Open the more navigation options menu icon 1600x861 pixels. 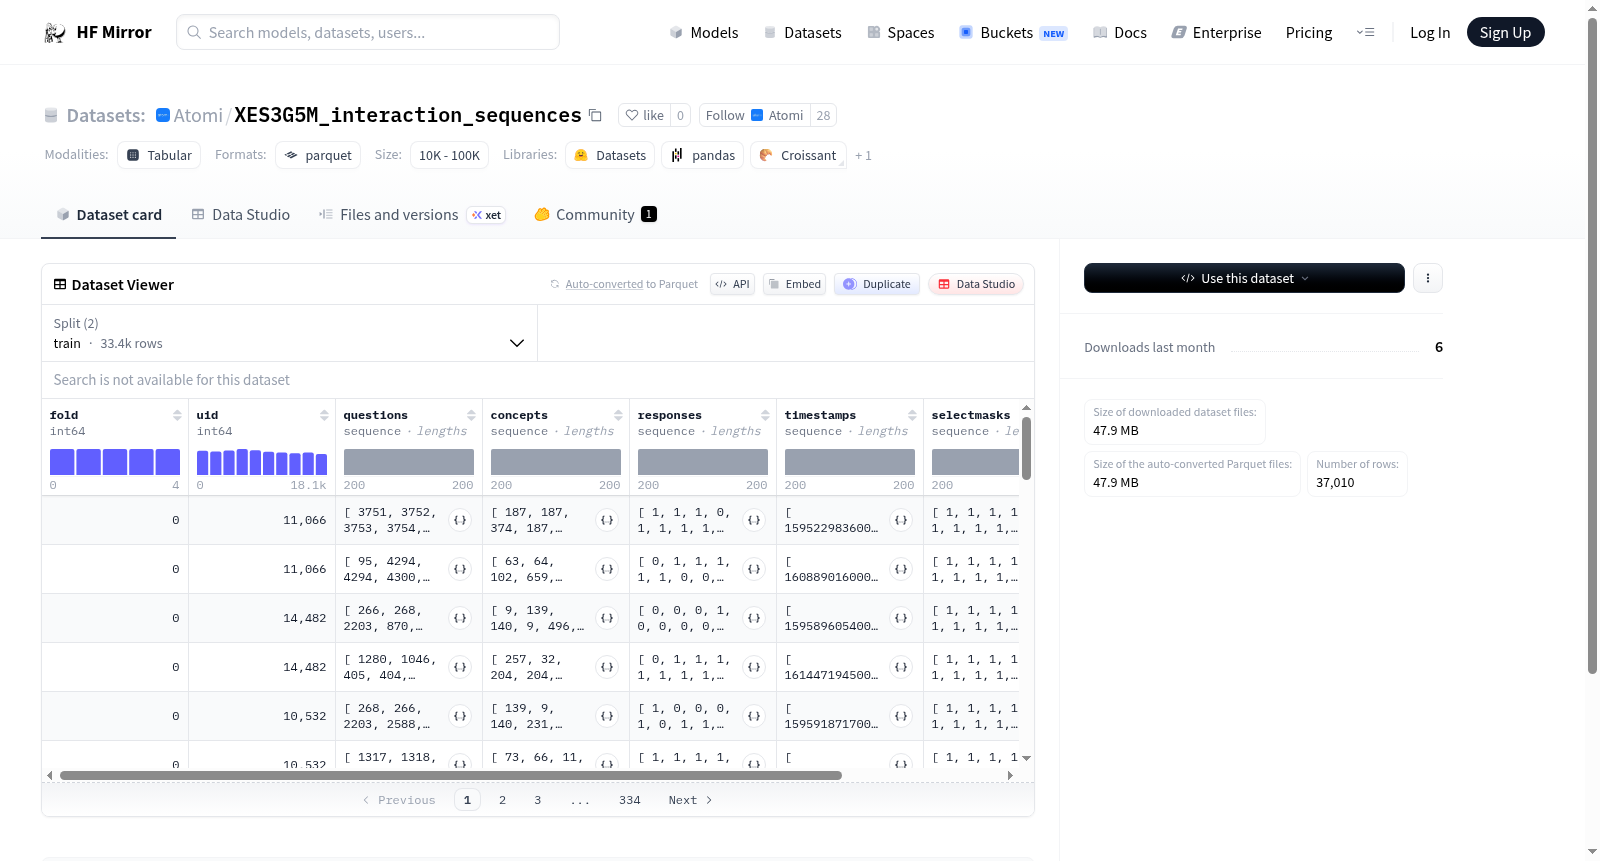(1365, 33)
